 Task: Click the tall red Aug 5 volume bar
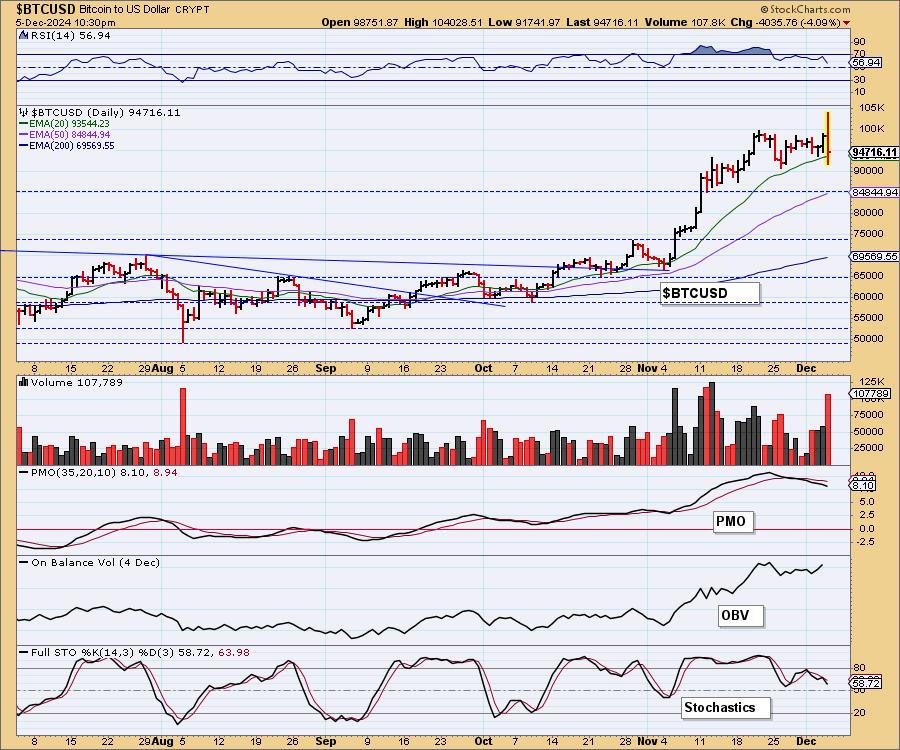pos(183,426)
